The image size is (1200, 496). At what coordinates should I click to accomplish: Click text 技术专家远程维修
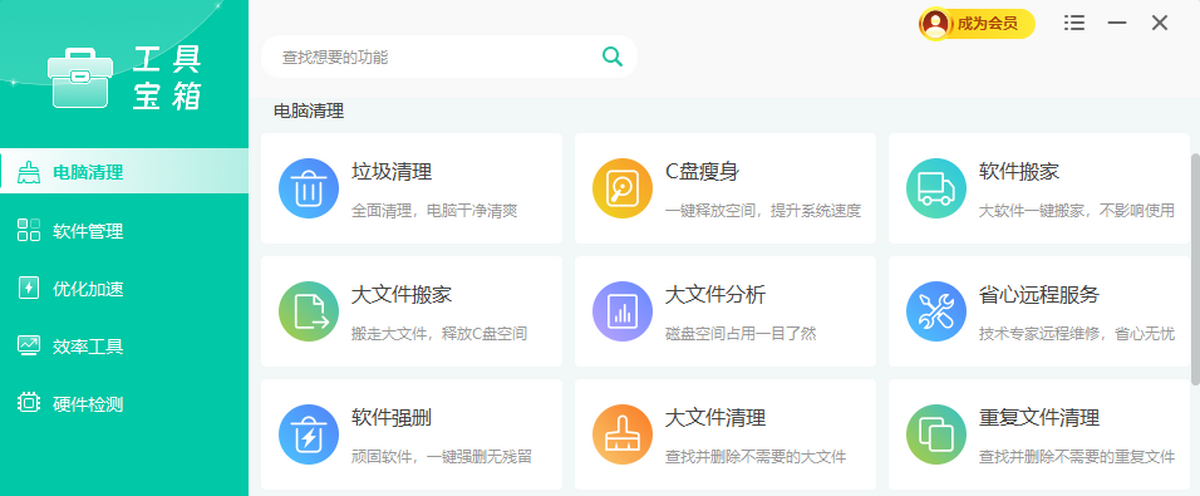(1039, 334)
